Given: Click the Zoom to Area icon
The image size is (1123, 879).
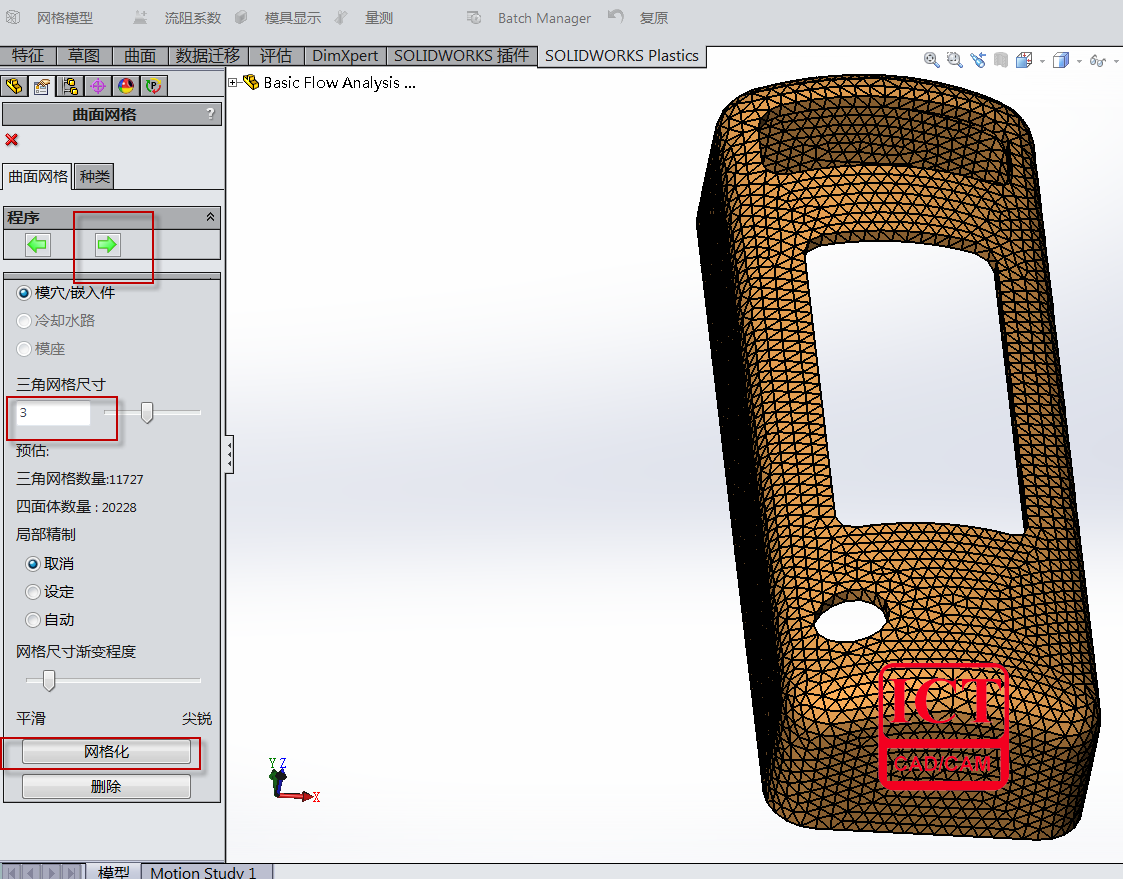Looking at the screenshot, I should 955,60.
